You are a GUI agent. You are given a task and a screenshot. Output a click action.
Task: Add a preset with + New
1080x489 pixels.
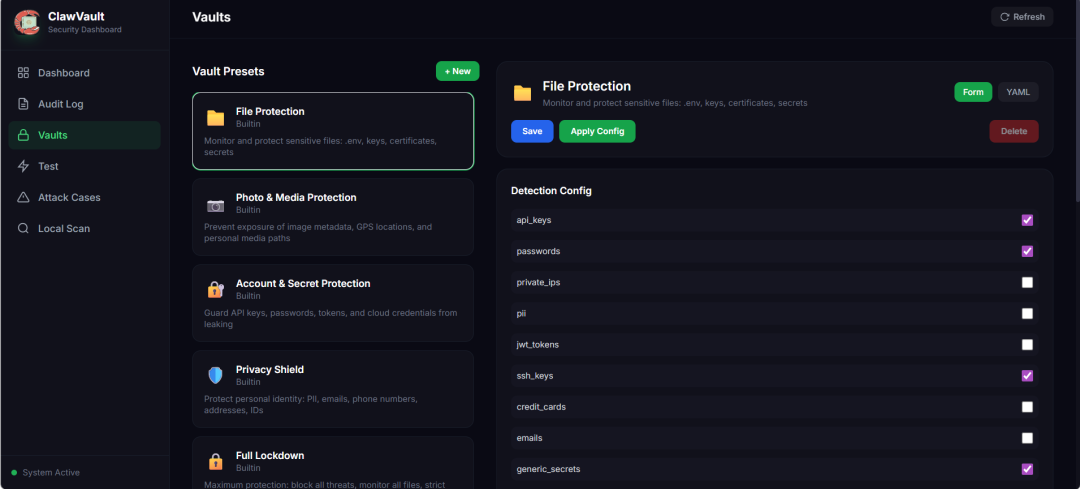(457, 71)
